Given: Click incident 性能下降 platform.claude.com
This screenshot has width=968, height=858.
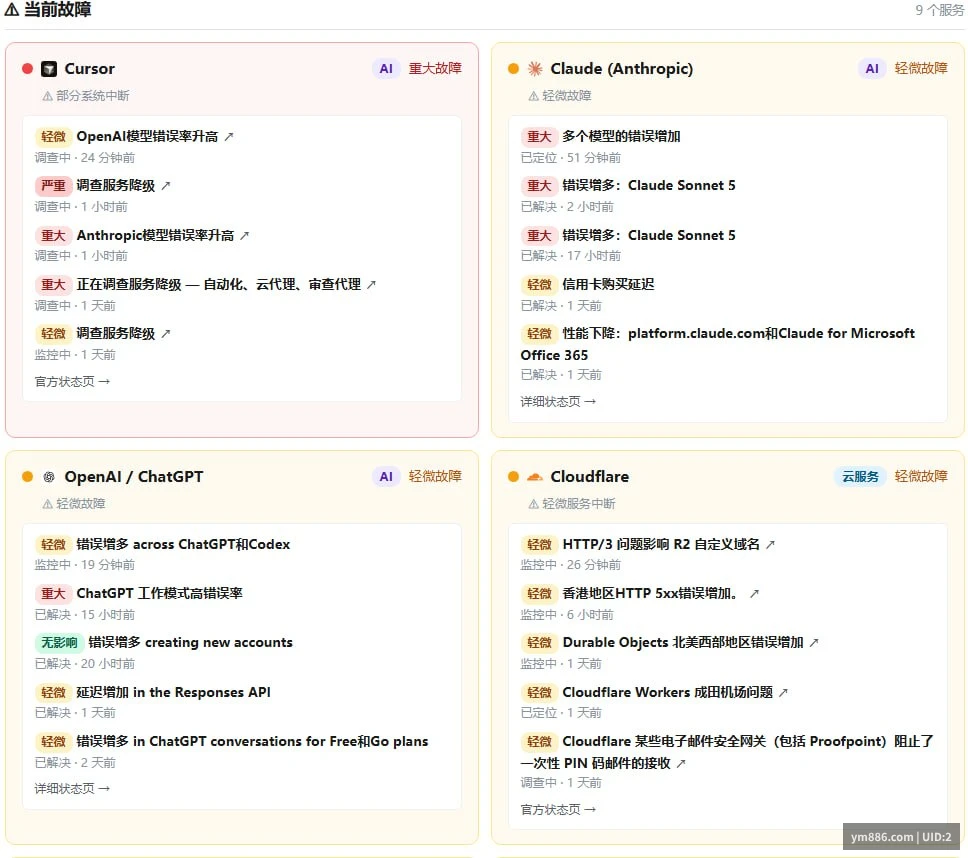Looking at the screenshot, I should (718, 344).
